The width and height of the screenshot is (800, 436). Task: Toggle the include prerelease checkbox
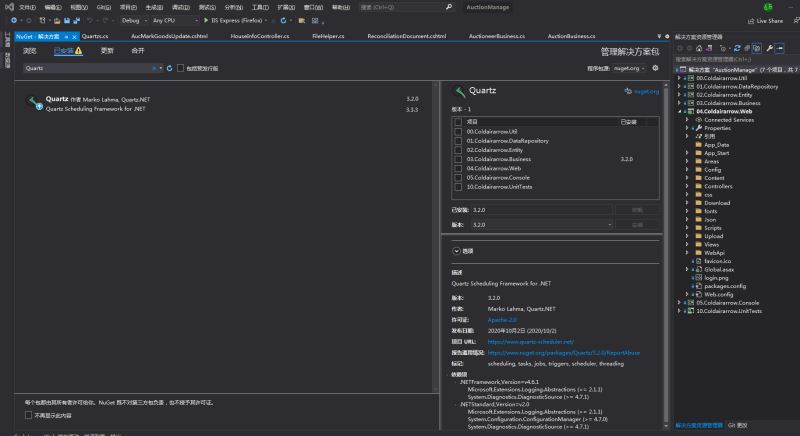coord(180,68)
